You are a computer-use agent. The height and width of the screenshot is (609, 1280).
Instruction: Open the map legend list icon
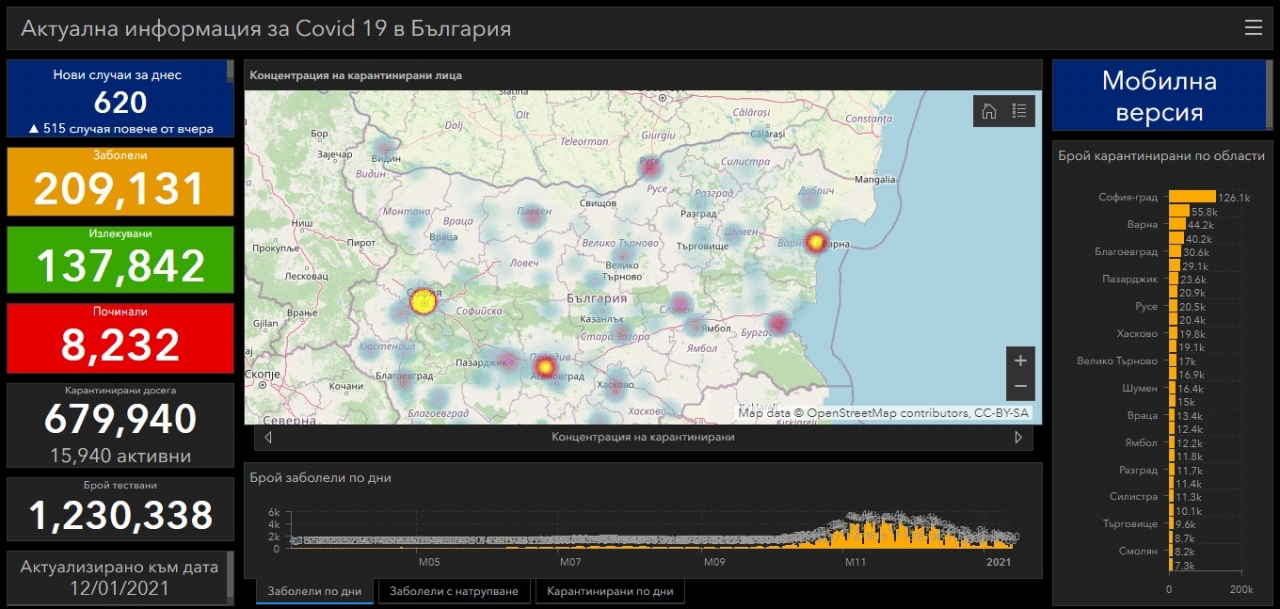click(x=1019, y=111)
